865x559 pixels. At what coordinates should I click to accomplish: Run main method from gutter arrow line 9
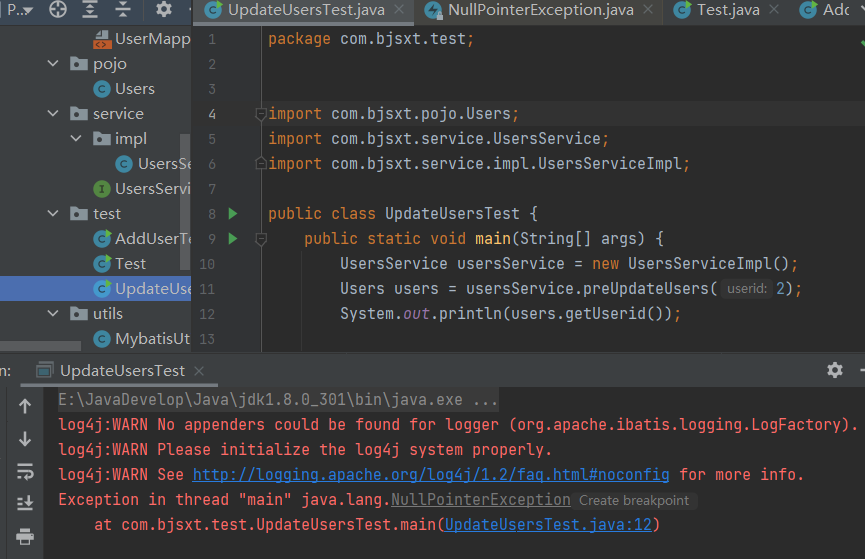coord(233,238)
